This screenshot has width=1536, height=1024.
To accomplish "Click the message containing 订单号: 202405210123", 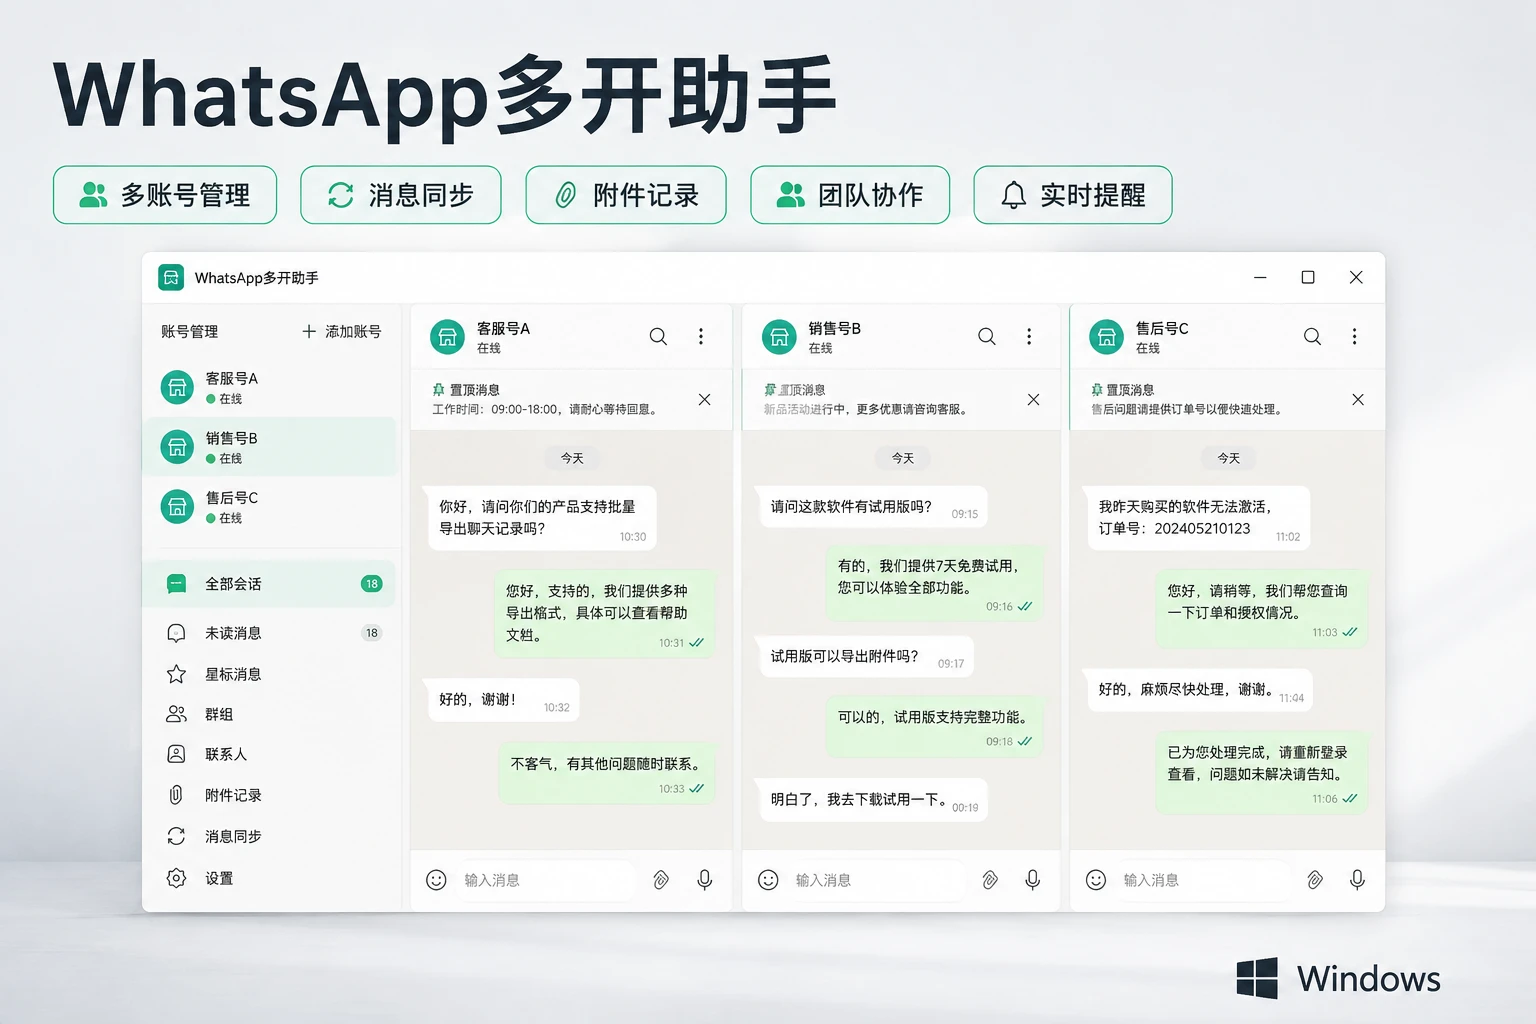I will point(1198,518).
